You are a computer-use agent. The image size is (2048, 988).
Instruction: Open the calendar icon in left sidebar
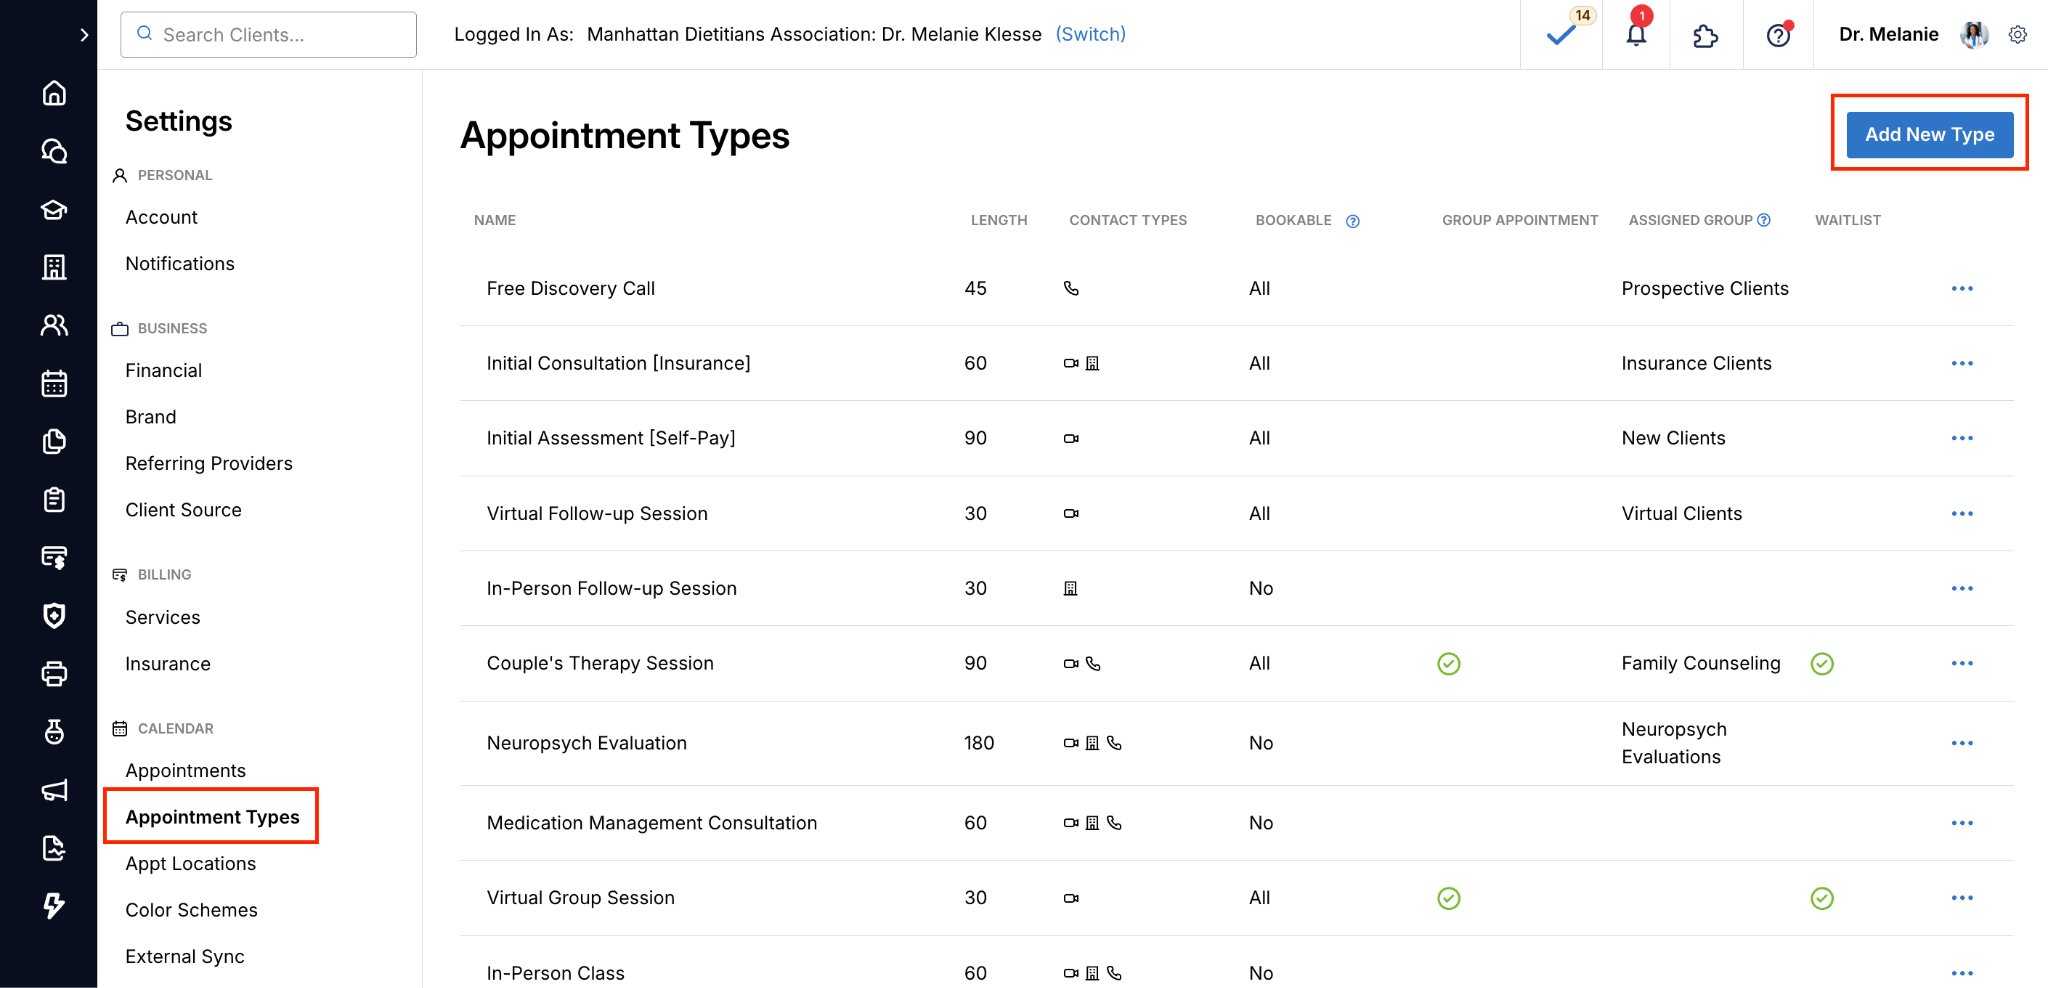54,384
